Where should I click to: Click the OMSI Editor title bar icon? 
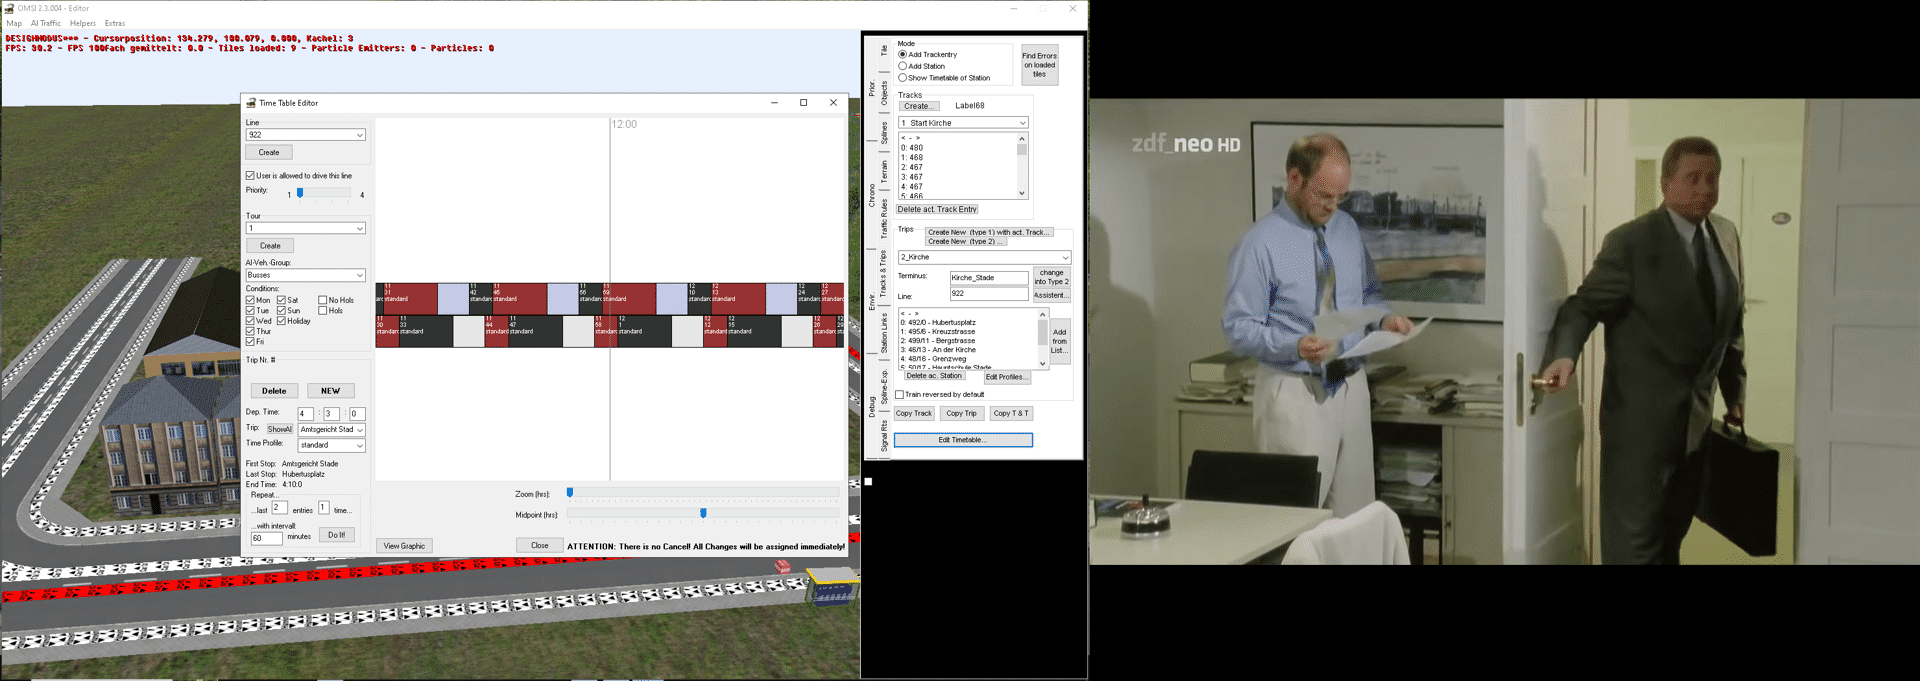9,8
